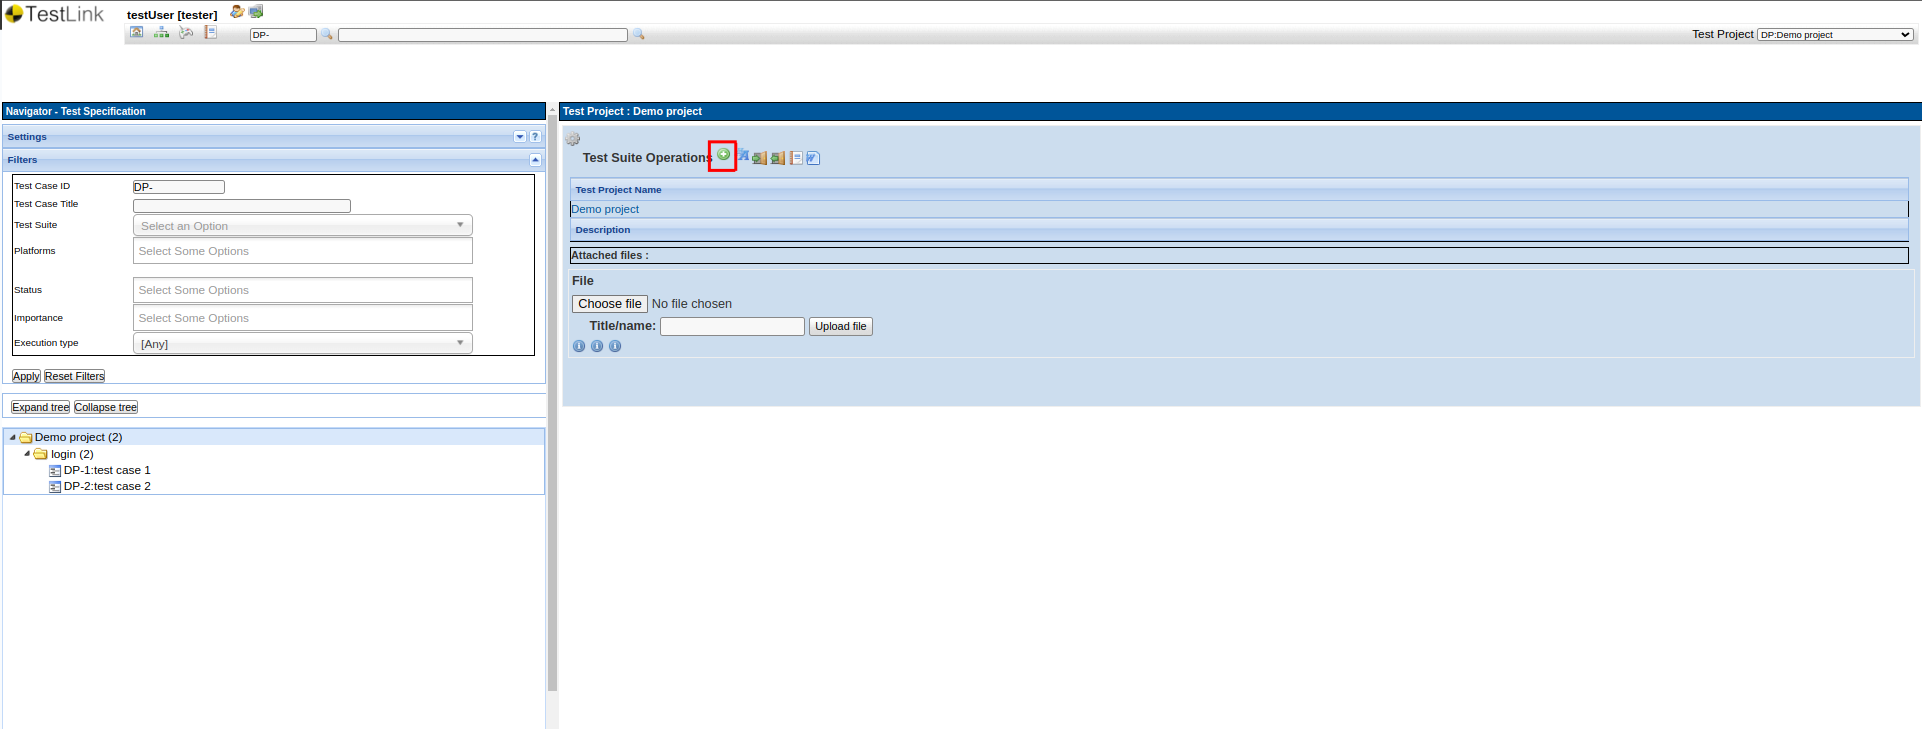Collapse the Filters panel

coord(535,160)
